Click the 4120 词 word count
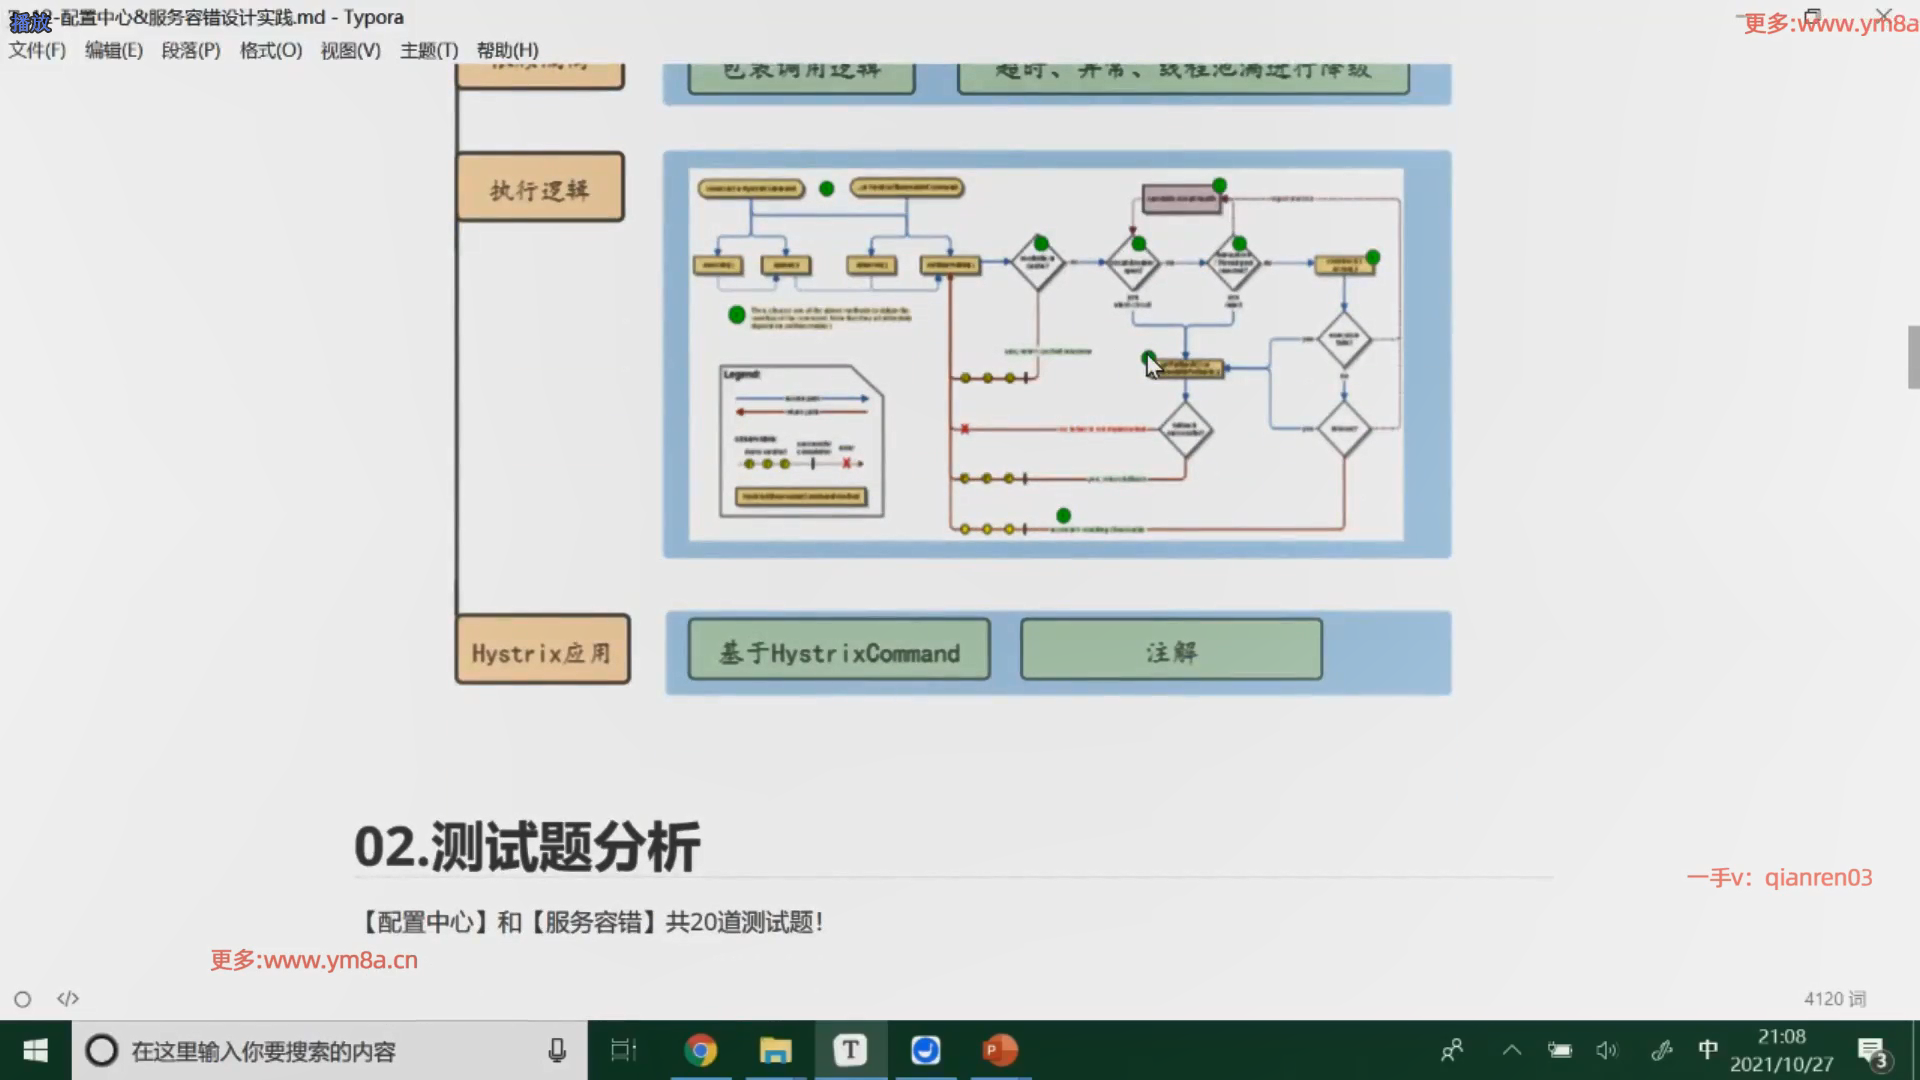1920x1080 pixels. click(x=1834, y=999)
